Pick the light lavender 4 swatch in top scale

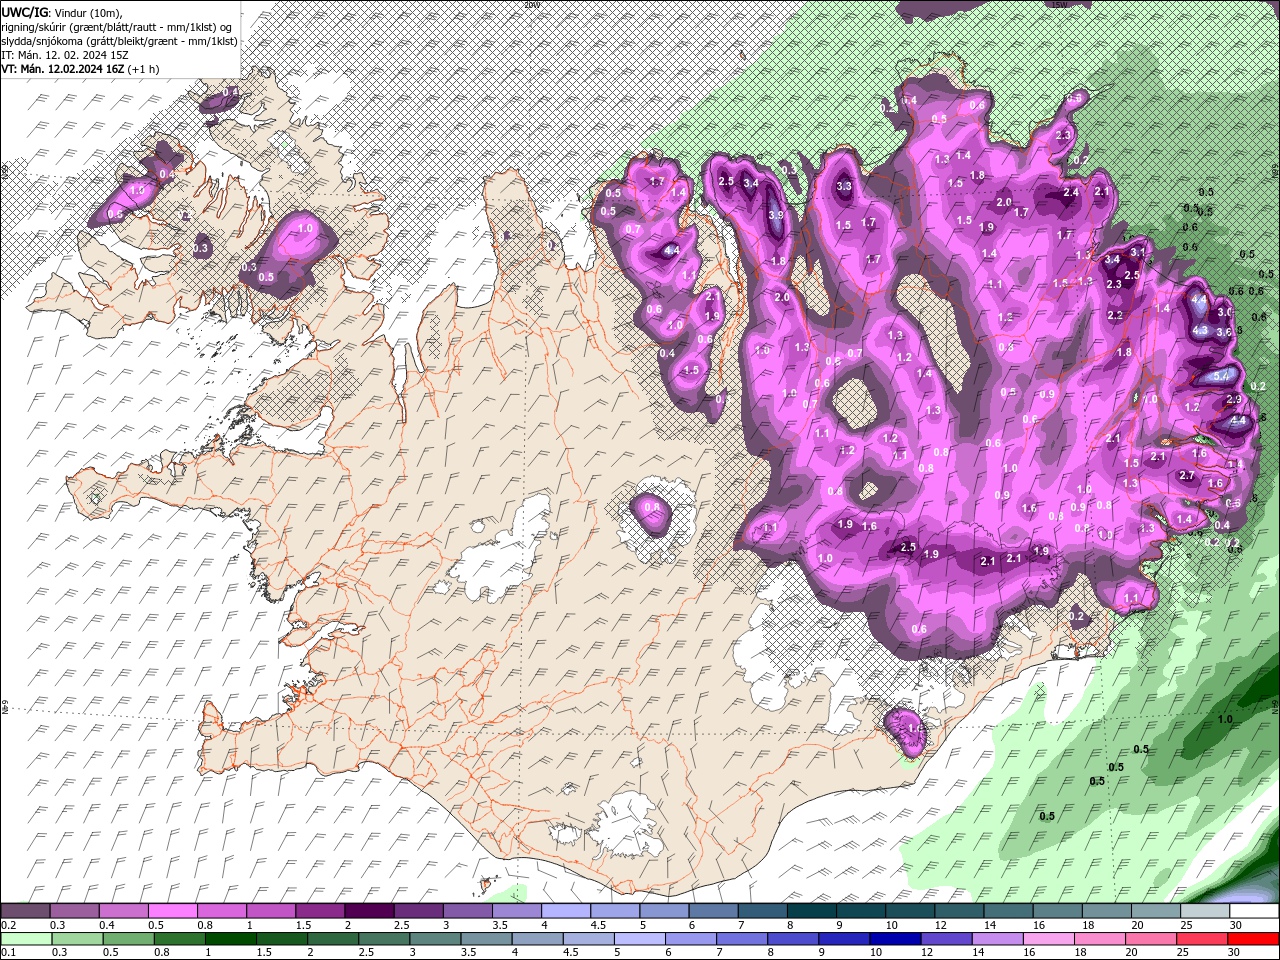coord(565,911)
